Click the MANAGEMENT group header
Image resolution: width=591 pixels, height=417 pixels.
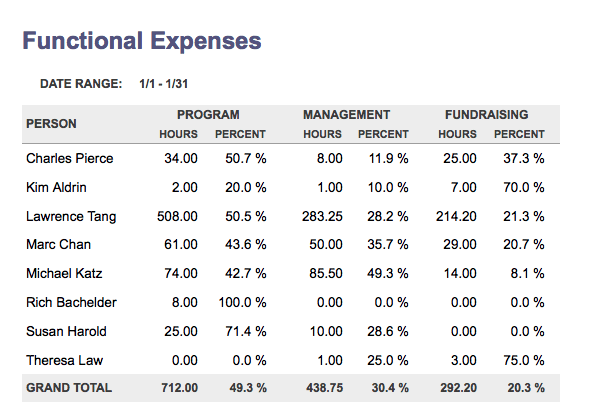tap(346, 115)
